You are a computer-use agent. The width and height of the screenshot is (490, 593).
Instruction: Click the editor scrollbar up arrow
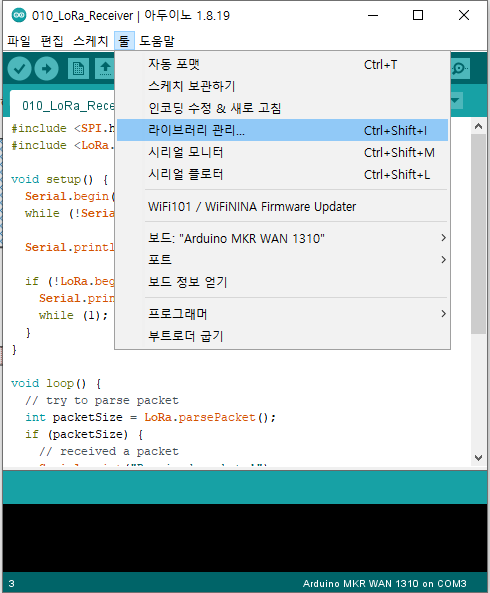pos(478,126)
